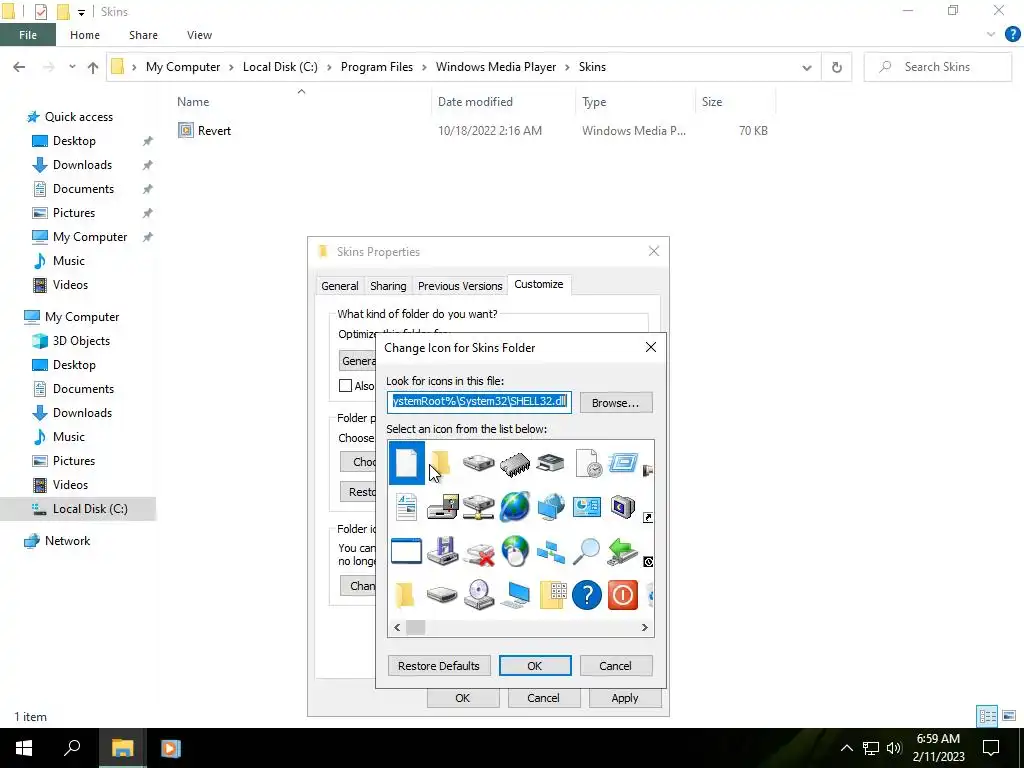Pick the network drive icon
The height and width of the screenshot is (768, 1024).
[478, 507]
